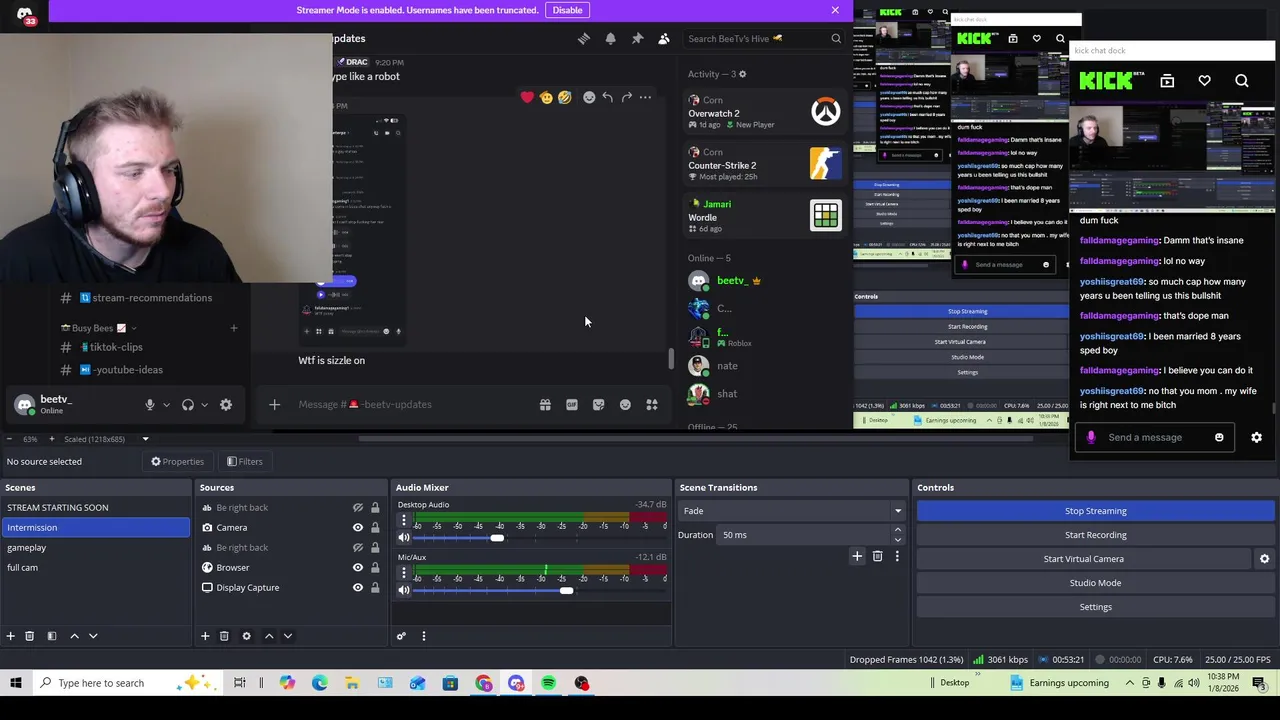Image resolution: width=1280 pixels, height=720 pixels.
Task: Open Studio Mode
Action: 1095,583
